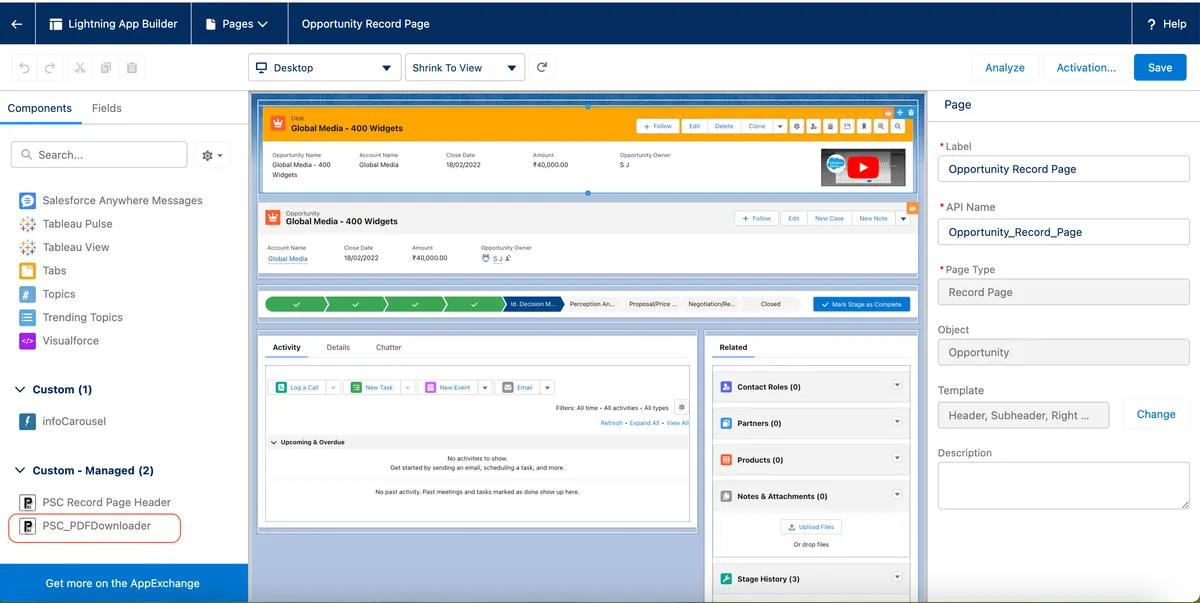The height and width of the screenshot is (603, 1200).
Task: Collapse the Custom (1) section
Action: (x=21, y=389)
